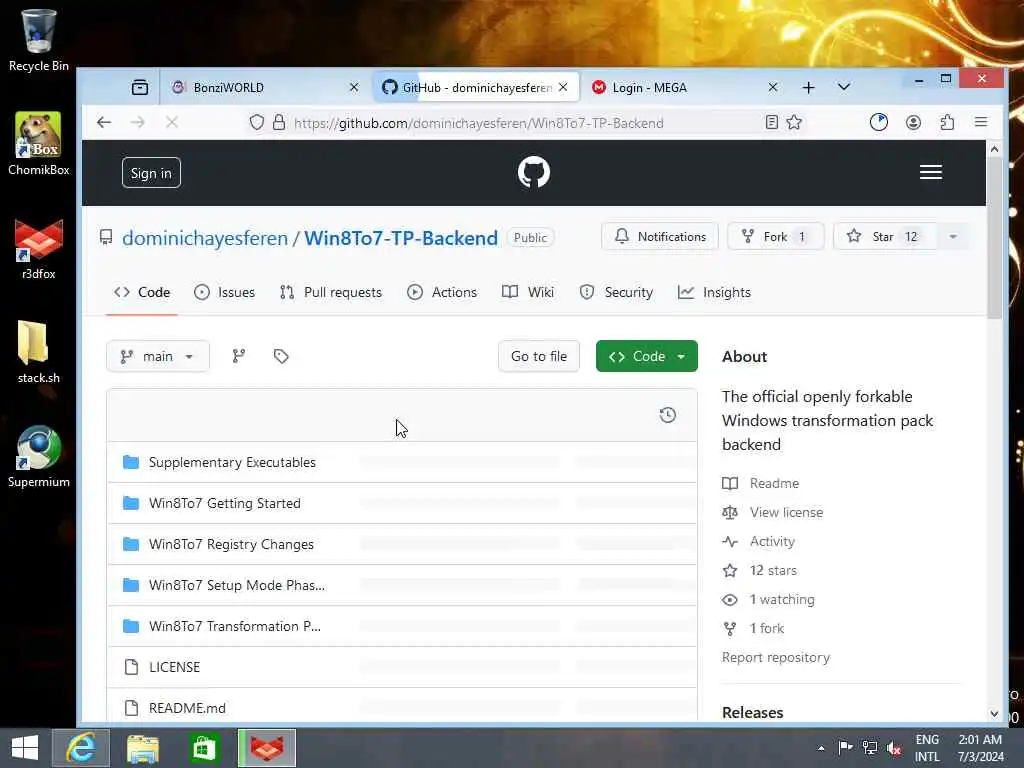Screen dimensions: 1024x768
Task: Click the Go to file button
Action: point(539,356)
